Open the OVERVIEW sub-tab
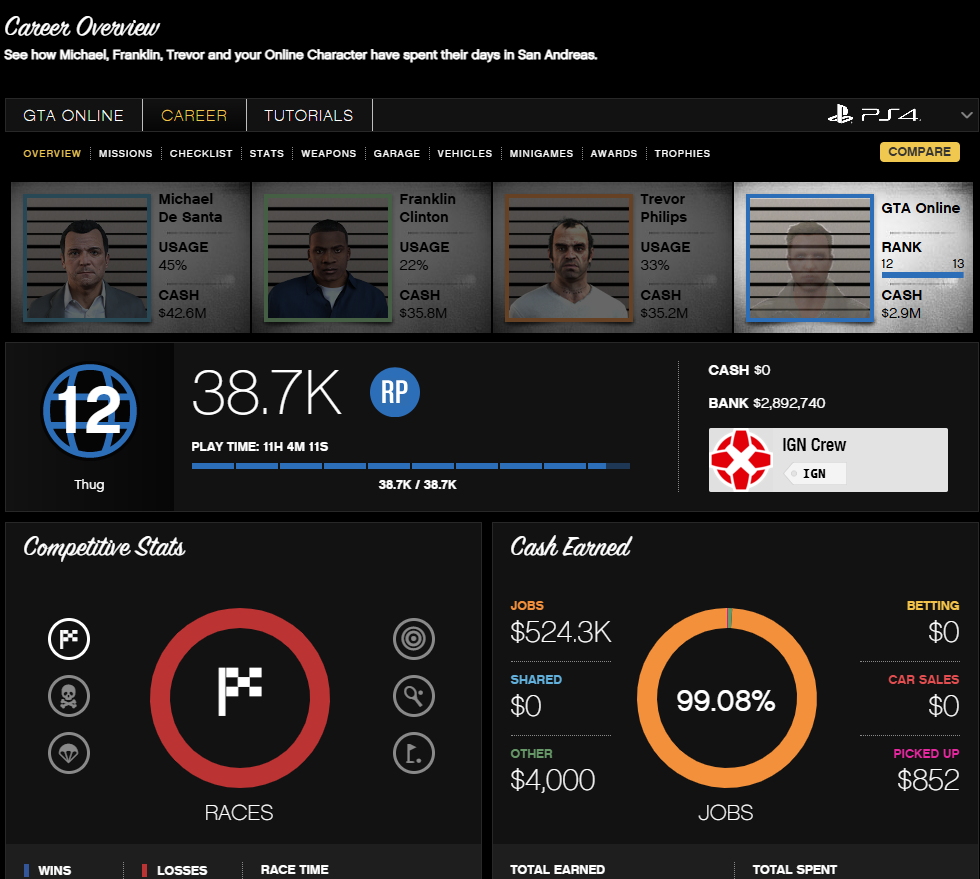The width and height of the screenshot is (980, 879). pos(52,153)
